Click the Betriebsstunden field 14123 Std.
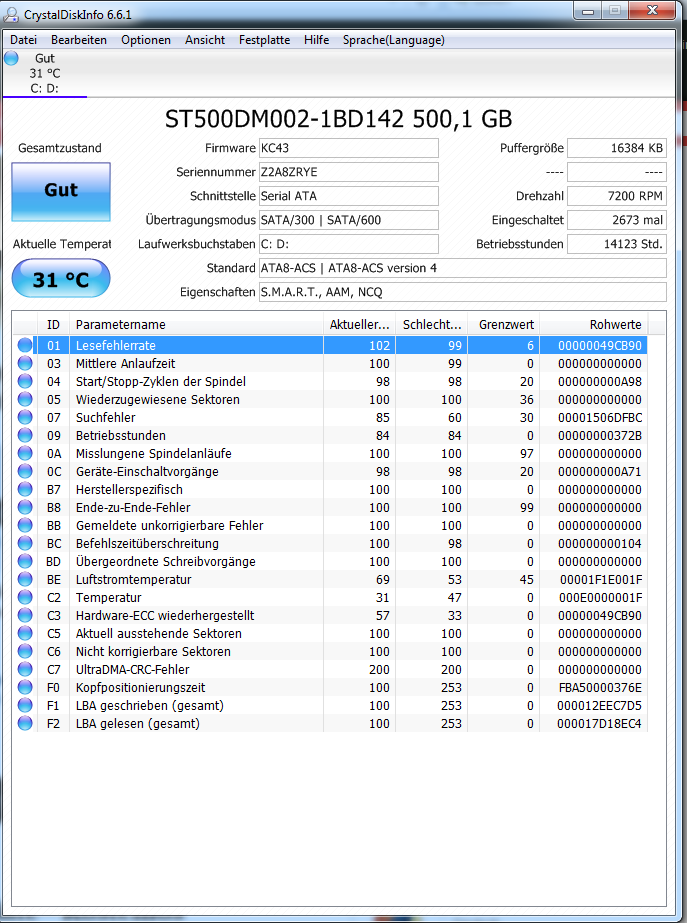The image size is (687, 923). [616, 244]
